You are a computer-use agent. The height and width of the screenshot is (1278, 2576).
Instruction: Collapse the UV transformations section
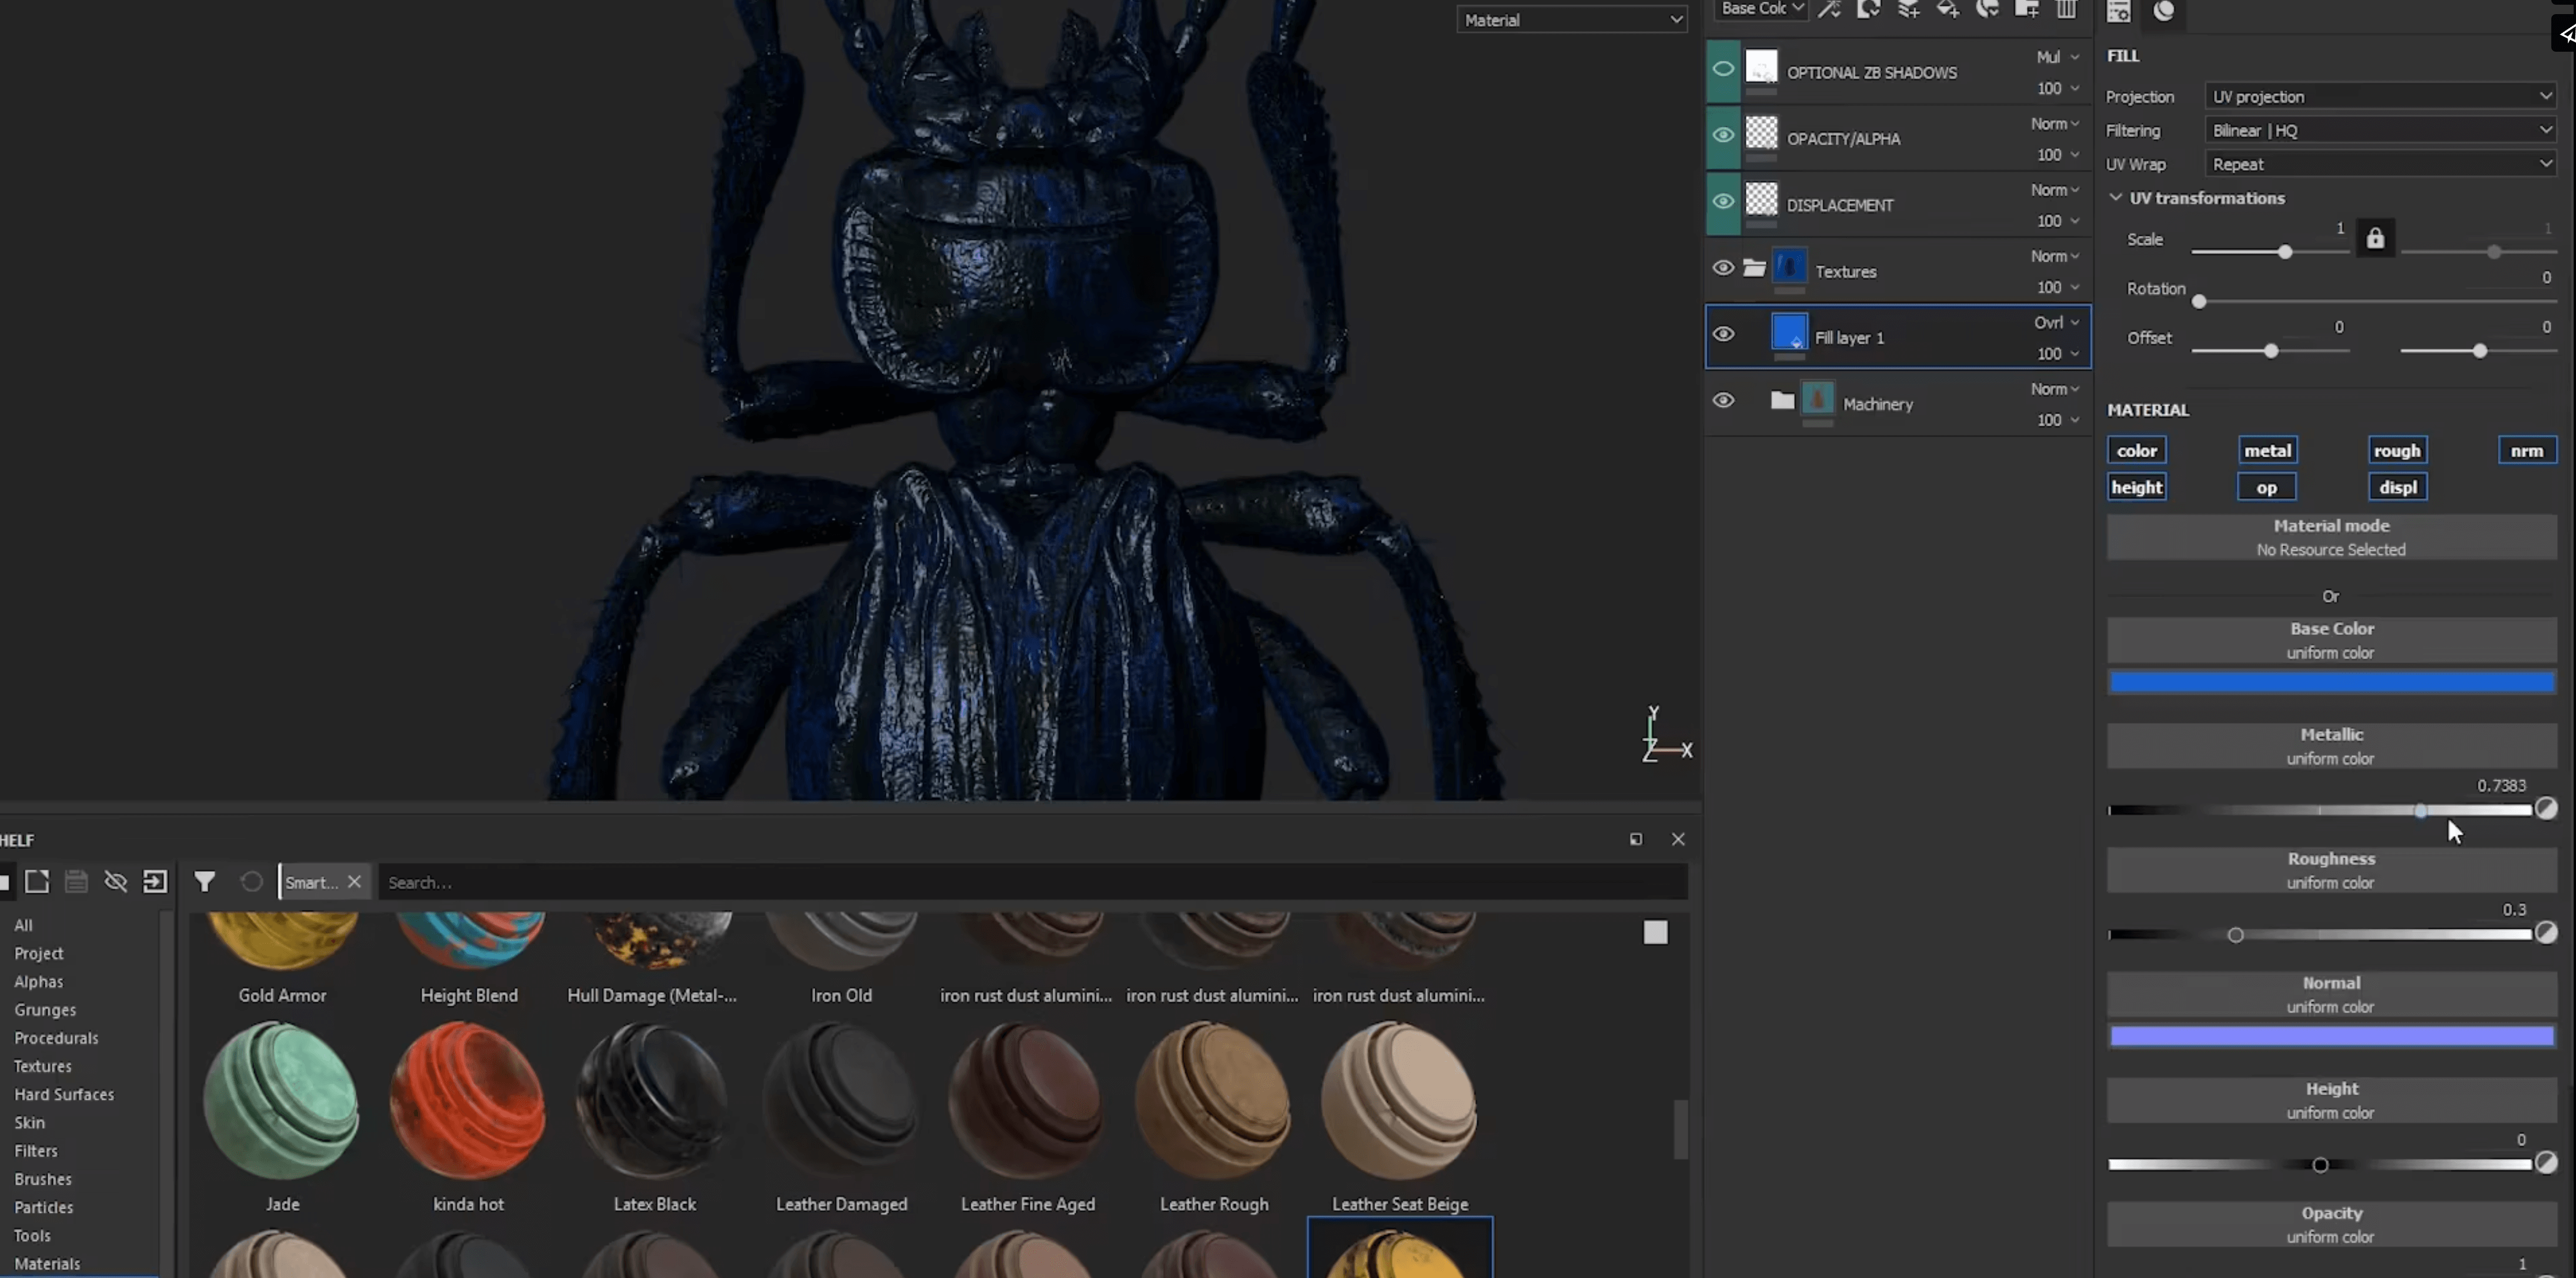2115,197
